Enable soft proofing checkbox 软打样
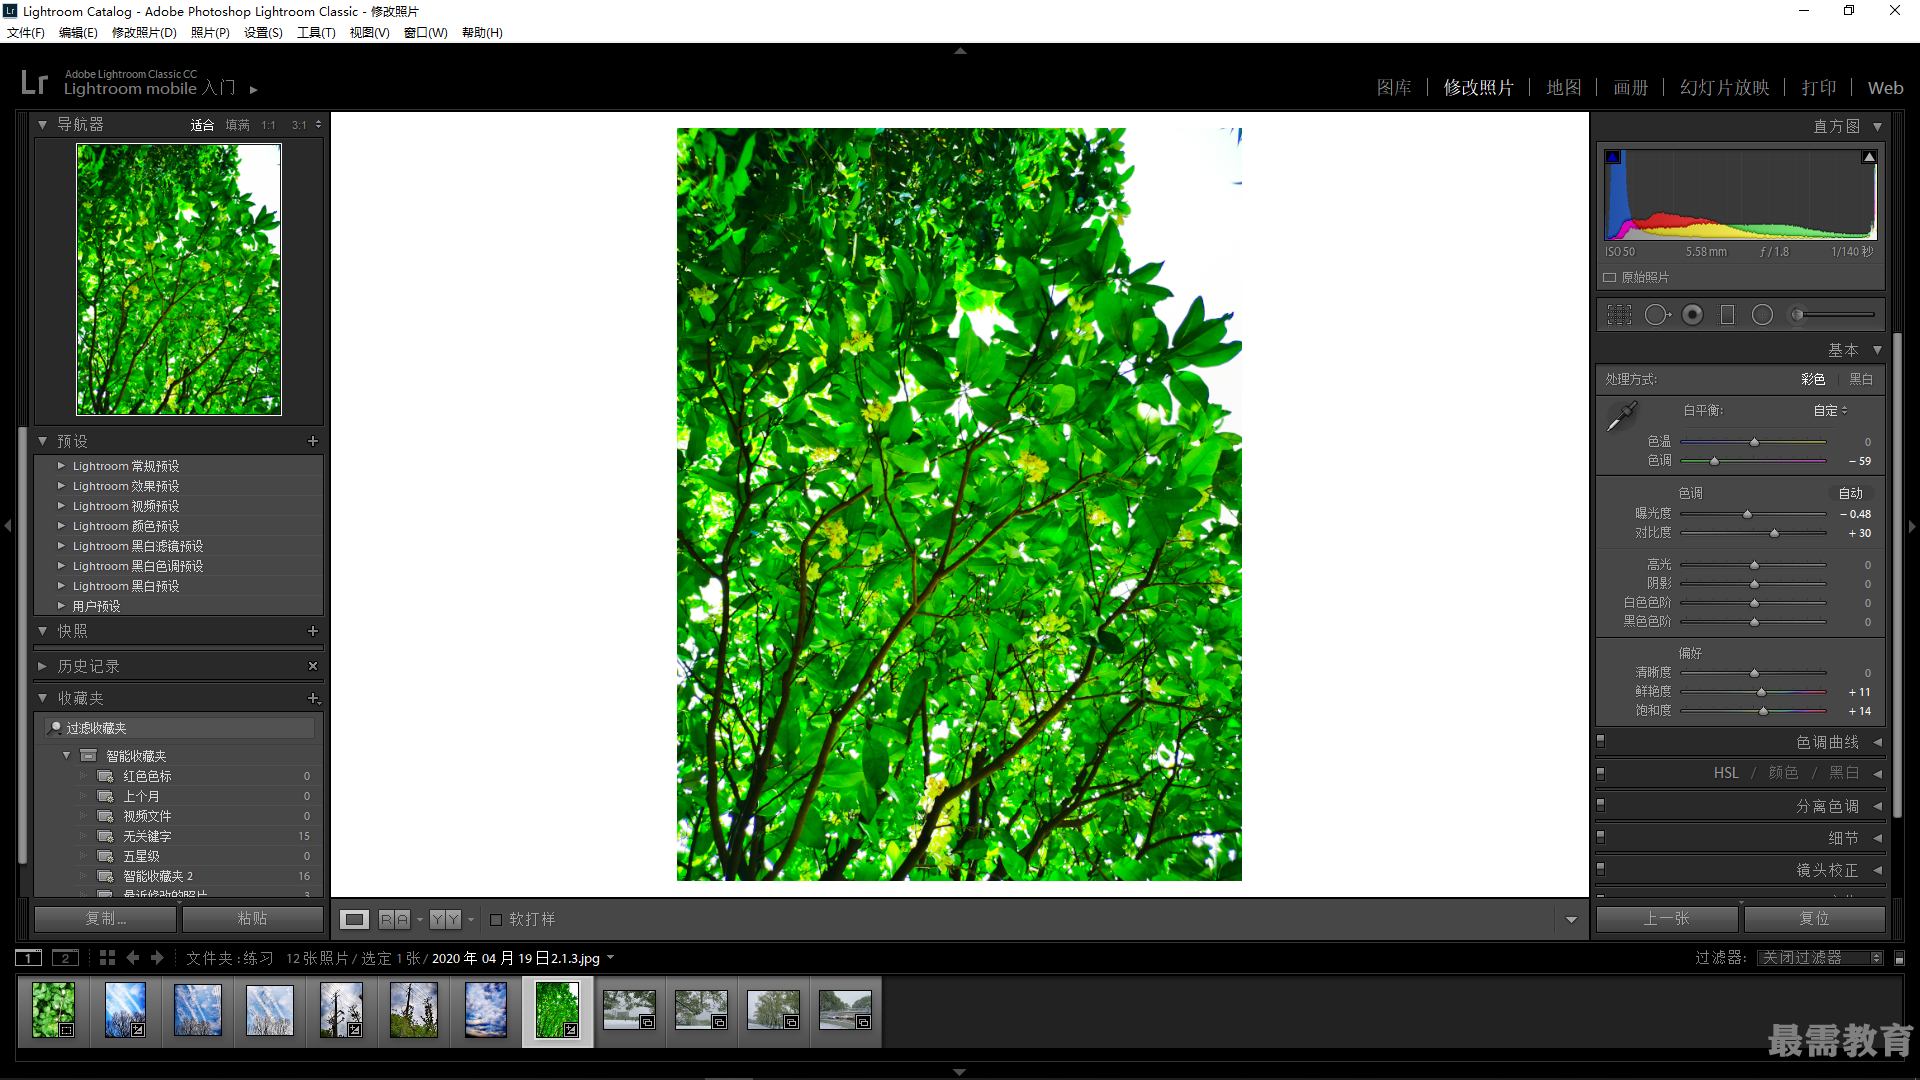Screen dimensions: 1920x1080 [x=496, y=920]
